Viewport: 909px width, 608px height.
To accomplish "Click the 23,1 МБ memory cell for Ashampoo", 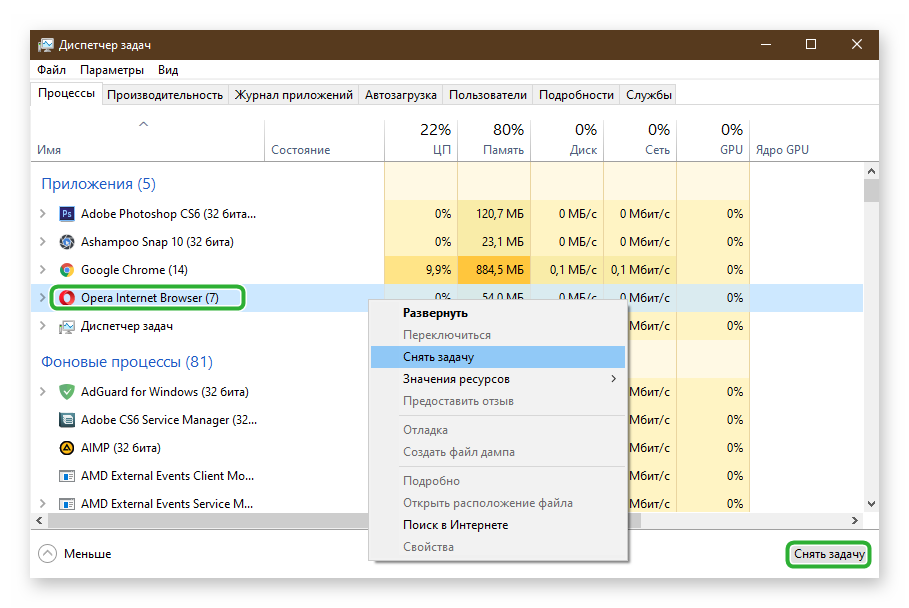I will (494, 242).
